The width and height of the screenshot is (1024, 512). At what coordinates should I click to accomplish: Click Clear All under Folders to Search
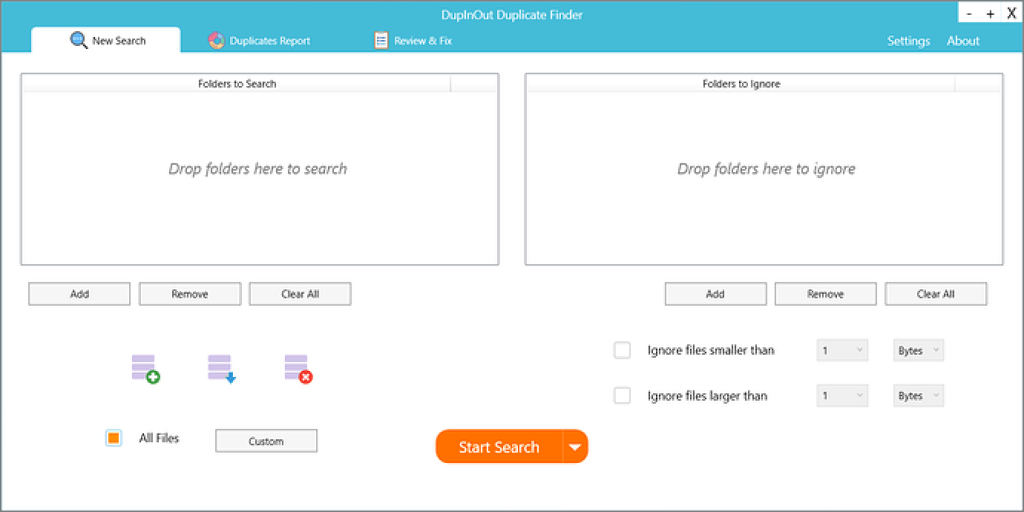tap(300, 294)
